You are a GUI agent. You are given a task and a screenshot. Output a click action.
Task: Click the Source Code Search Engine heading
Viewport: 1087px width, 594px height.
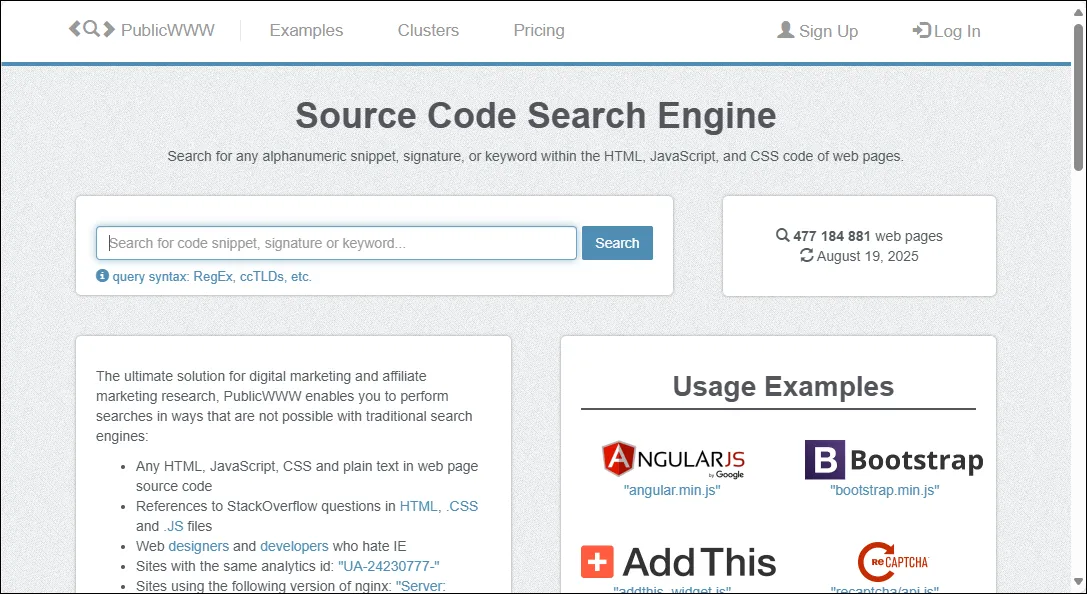(x=536, y=116)
